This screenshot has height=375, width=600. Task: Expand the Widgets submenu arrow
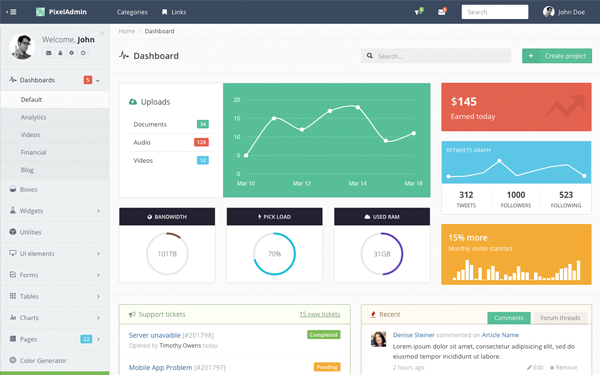tap(98, 211)
